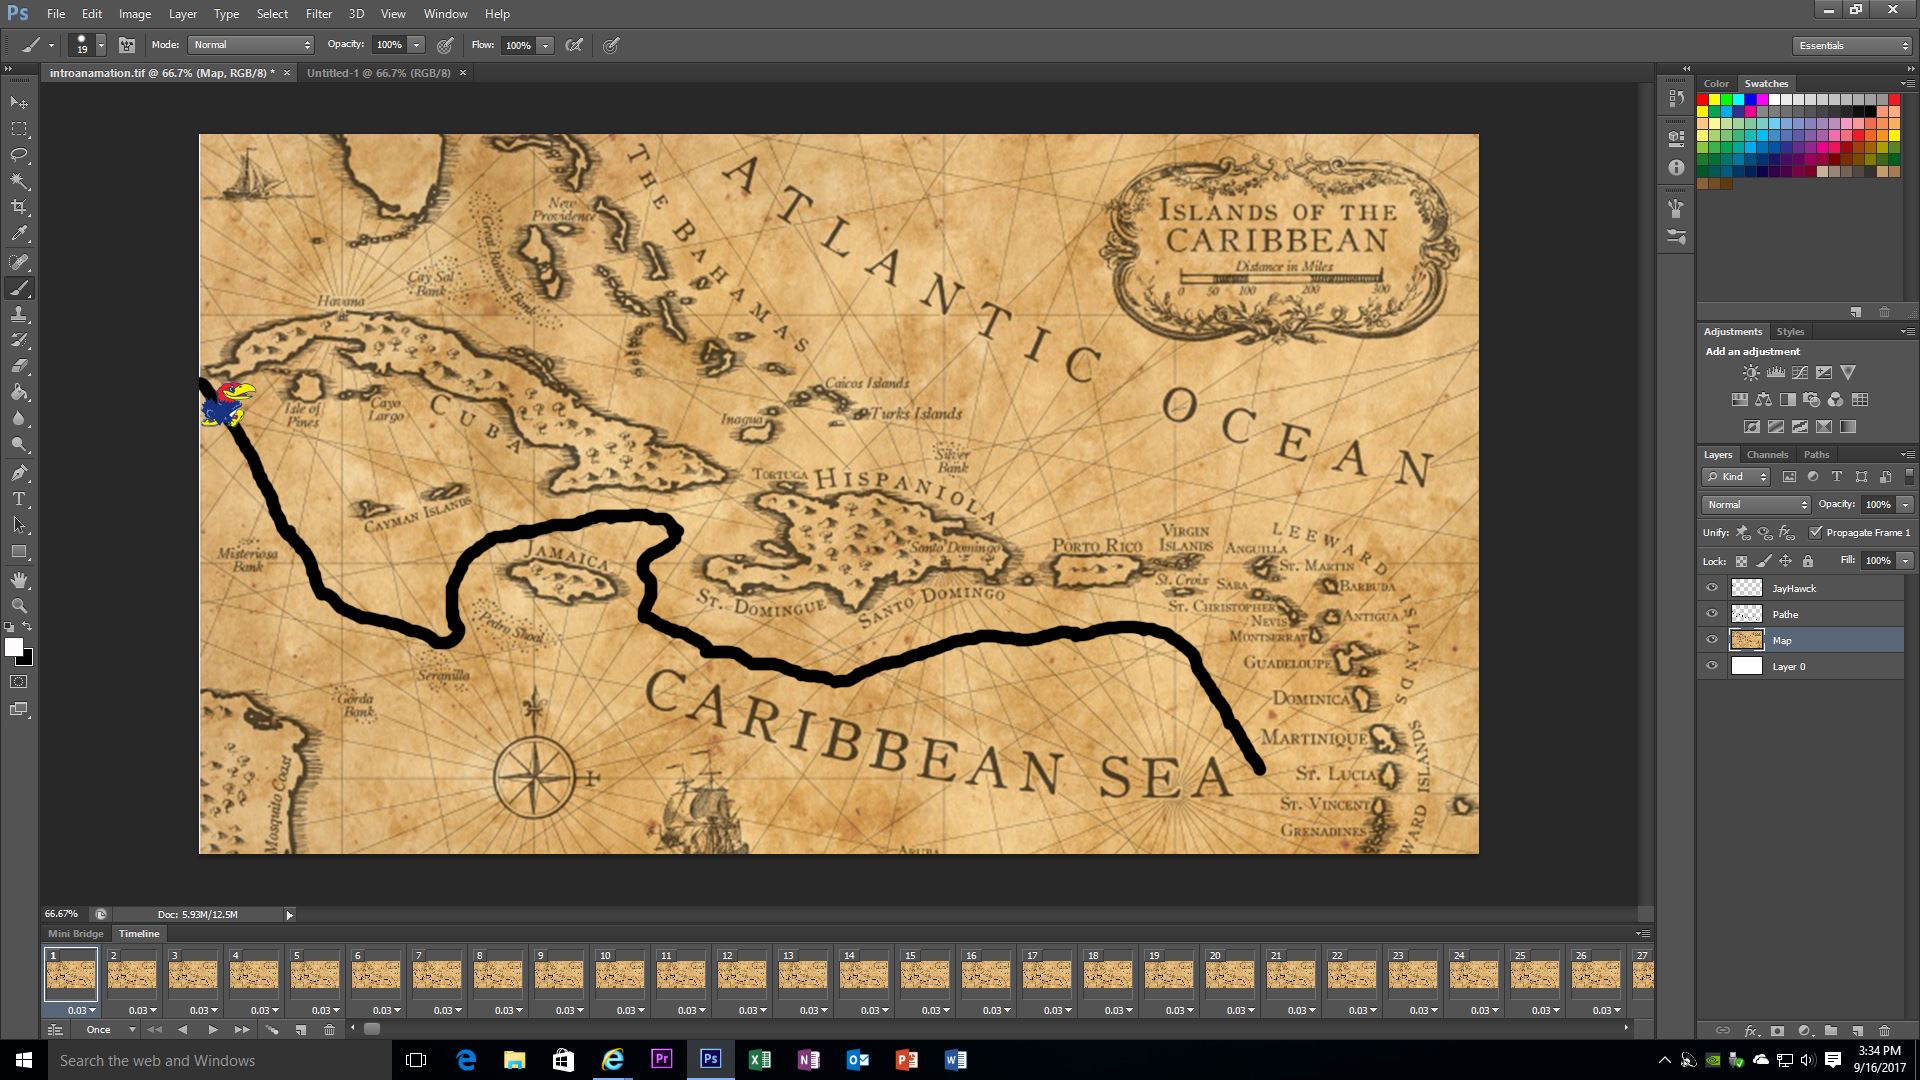This screenshot has height=1080, width=1920.
Task: Switch to the Channels tab
Action: pyautogui.click(x=1767, y=454)
